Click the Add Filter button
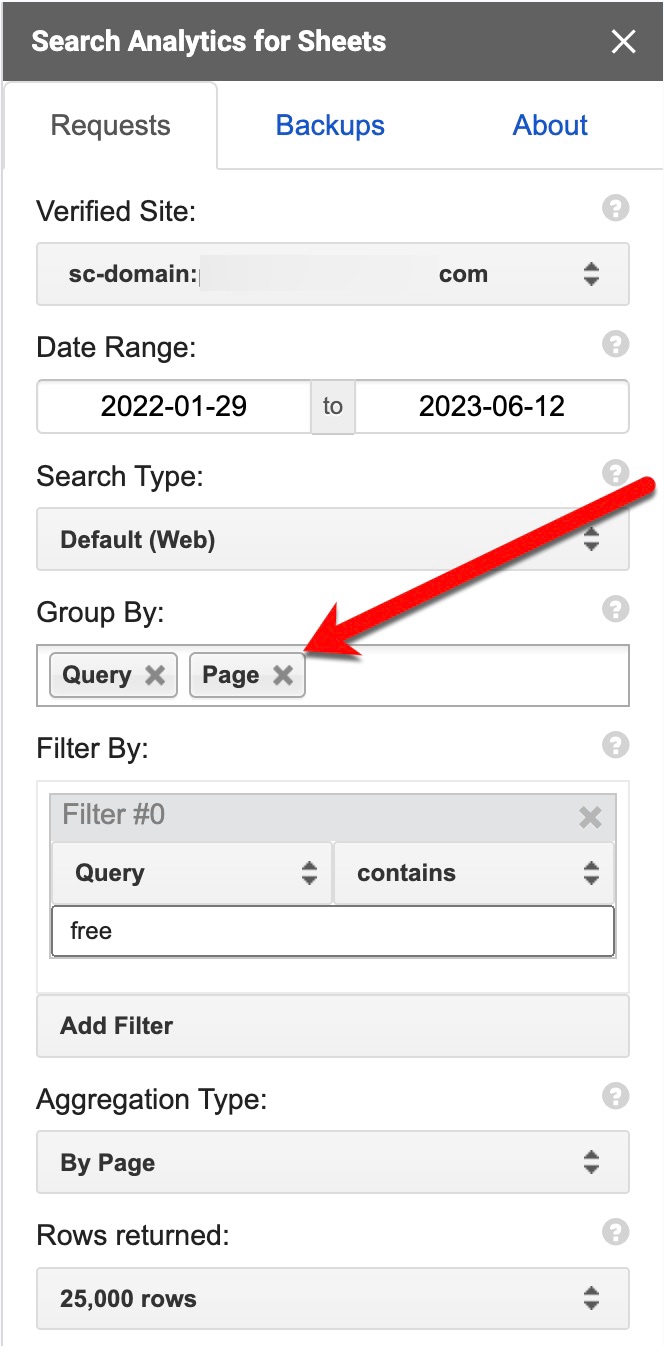Viewport: 664px width, 1346px height. pos(332,1026)
